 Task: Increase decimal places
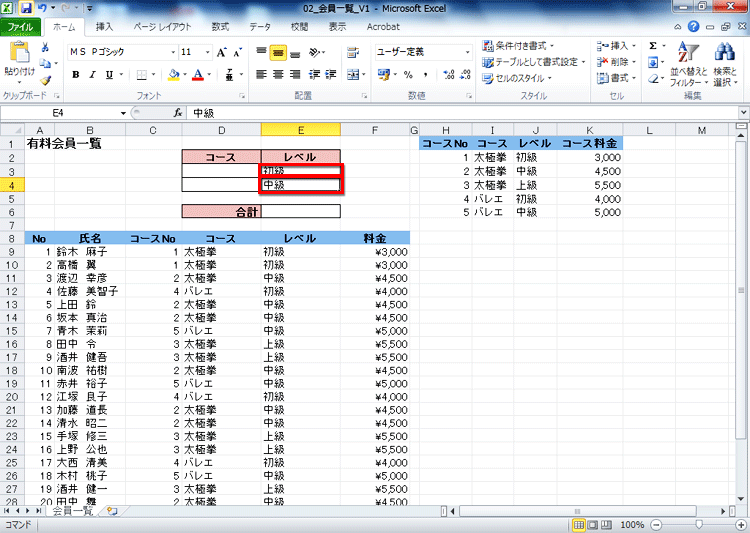tap(449, 75)
